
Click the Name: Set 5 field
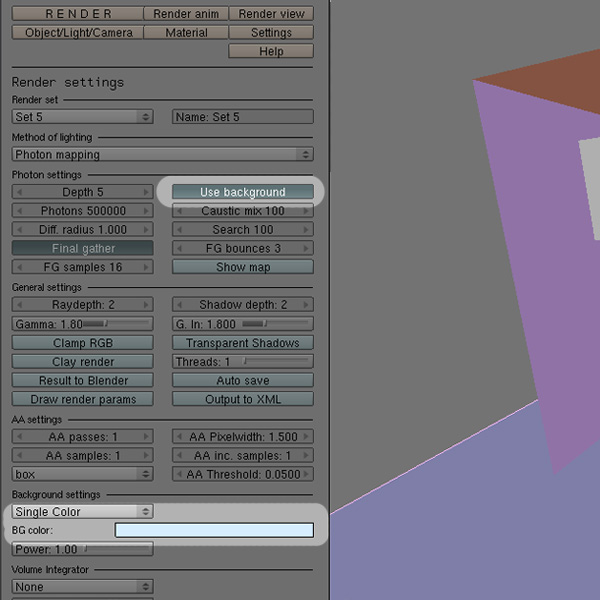(243, 117)
